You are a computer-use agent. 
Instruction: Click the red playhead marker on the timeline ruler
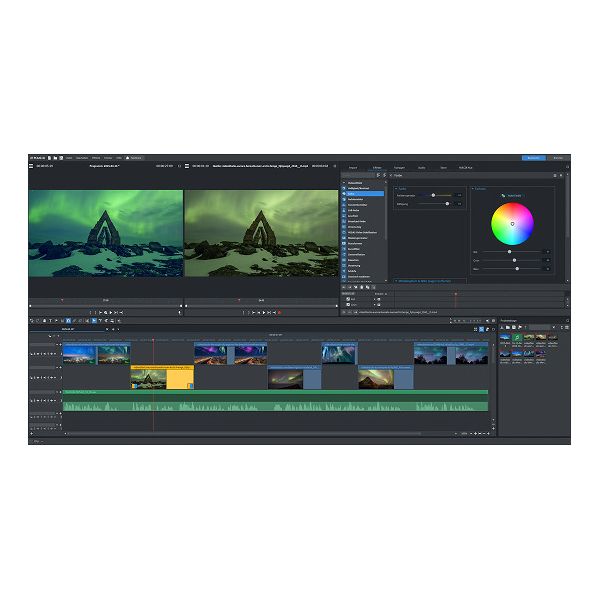pos(153,339)
